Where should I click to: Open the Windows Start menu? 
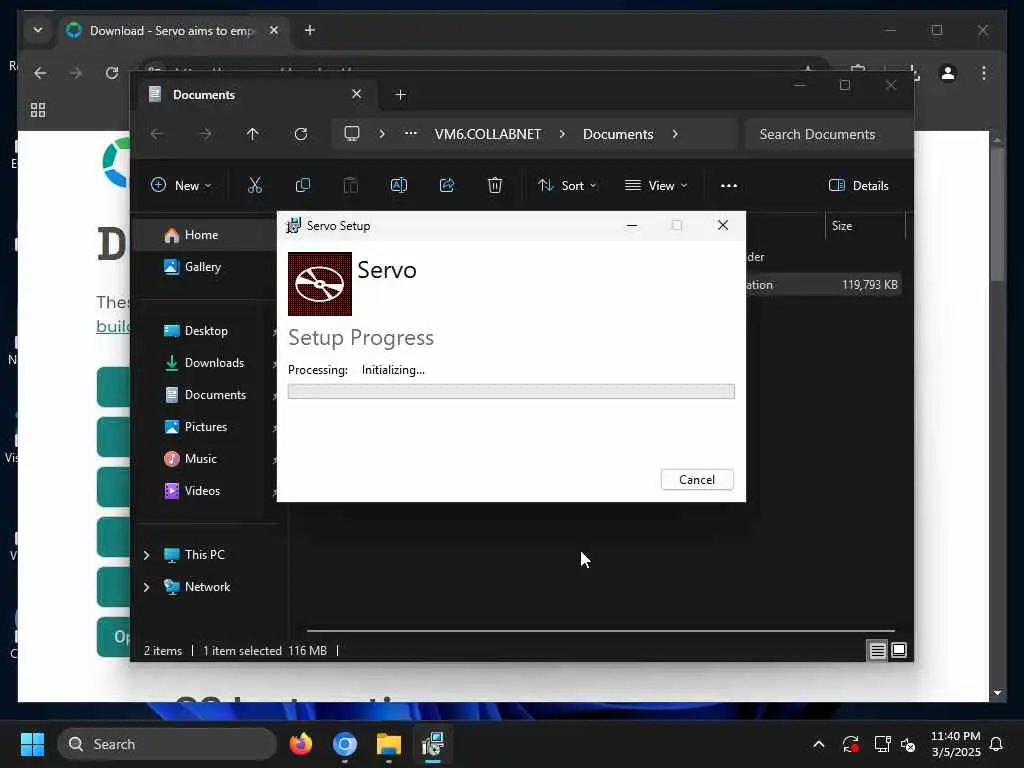tap(32, 744)
